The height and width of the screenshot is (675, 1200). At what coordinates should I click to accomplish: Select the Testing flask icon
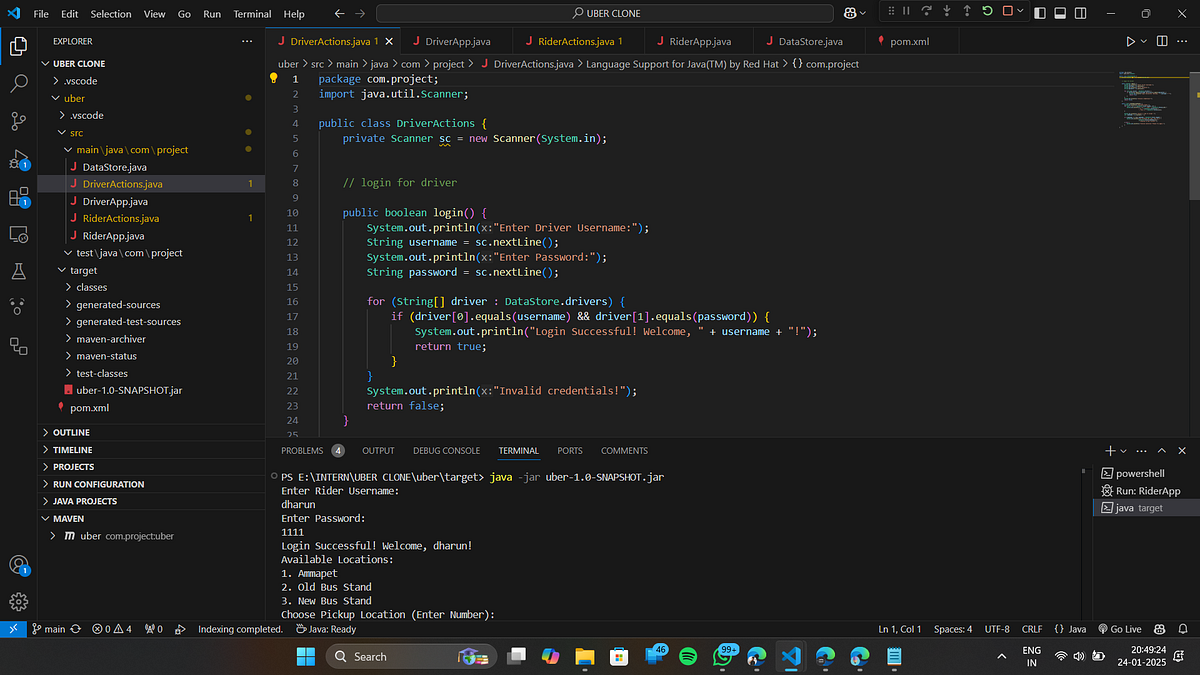[x=19, y=271]
